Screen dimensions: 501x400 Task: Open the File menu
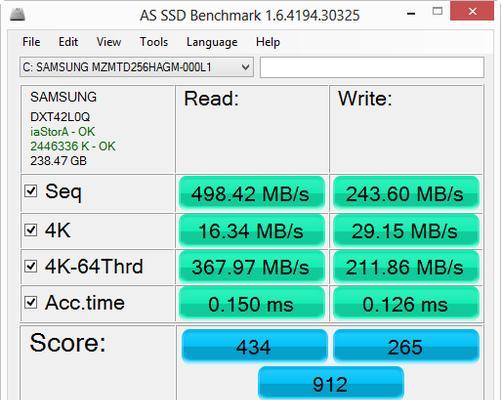[31, 42]
